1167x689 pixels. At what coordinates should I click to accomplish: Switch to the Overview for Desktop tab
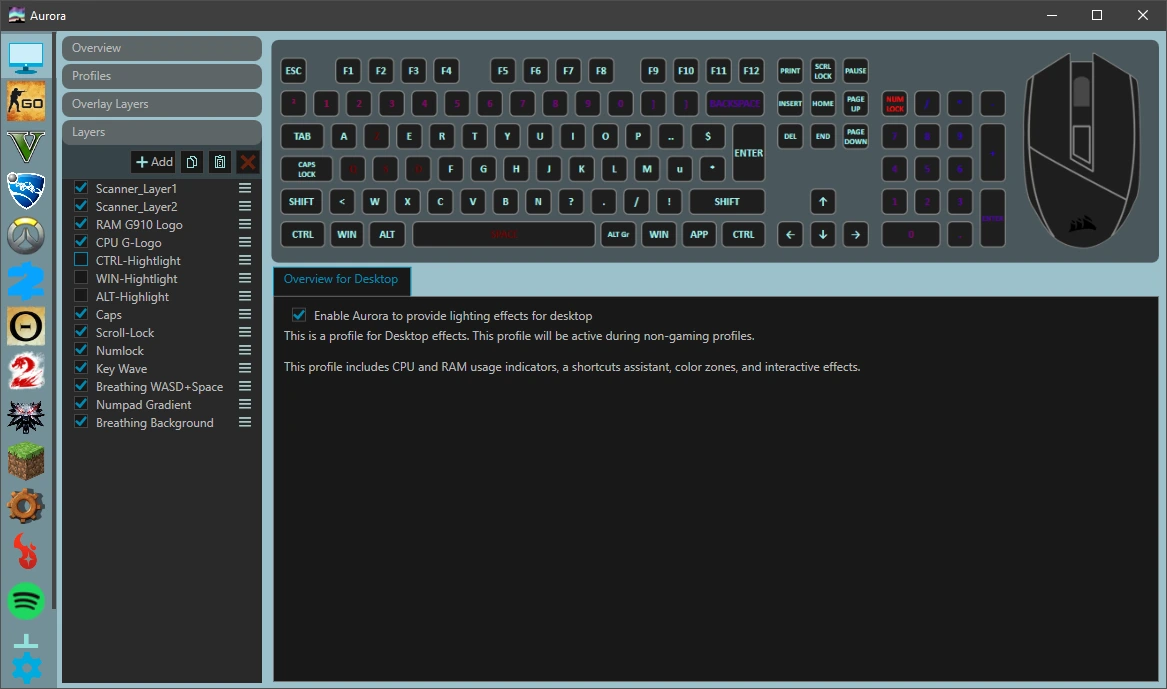[x=341, y=280]
